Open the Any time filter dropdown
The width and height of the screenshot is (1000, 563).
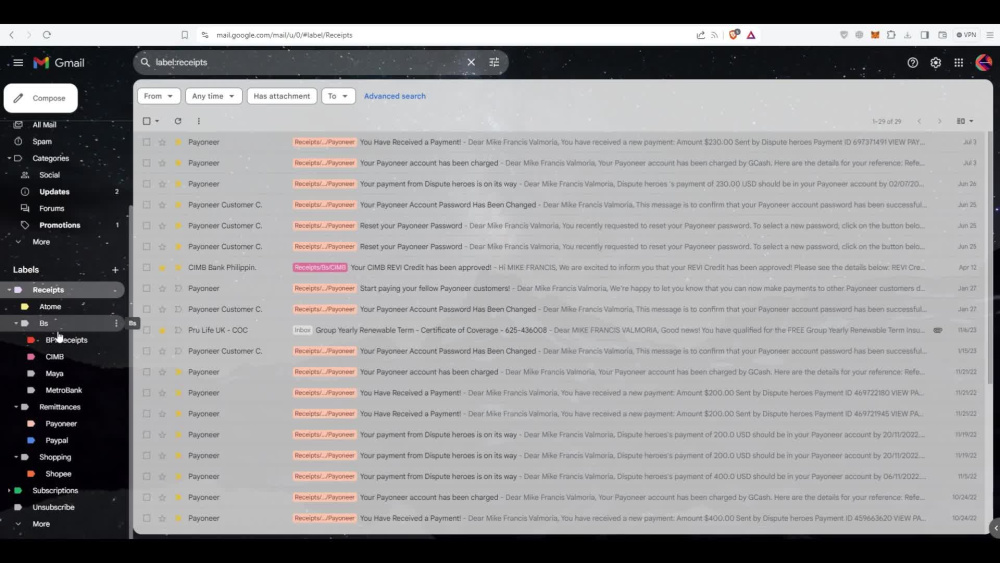pos(213,96)
